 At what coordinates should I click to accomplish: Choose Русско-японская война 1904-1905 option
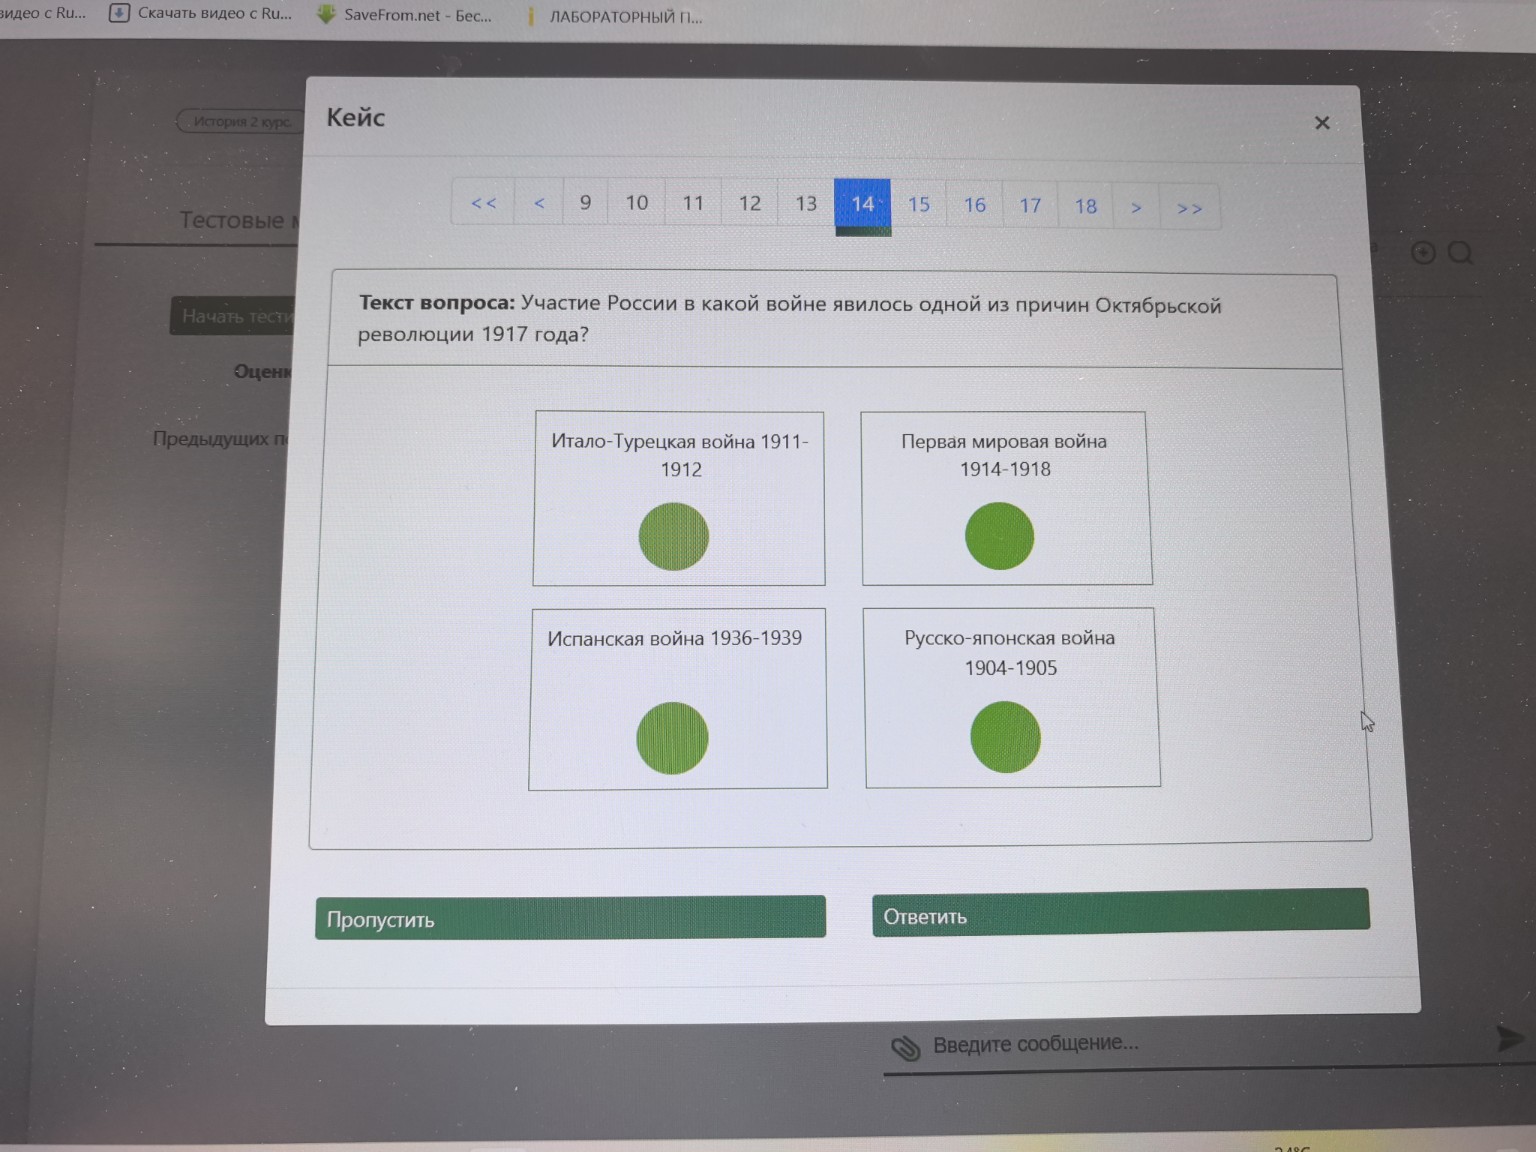click(x=1005, y=737)
